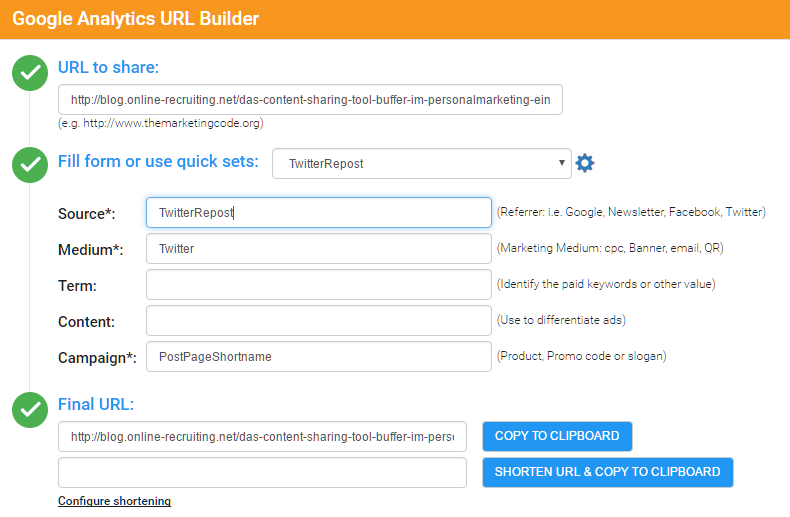The height and width of the screenshot is (517, 790).
Task: Click the 'URL to share:' heading
Action: point(108,67)
